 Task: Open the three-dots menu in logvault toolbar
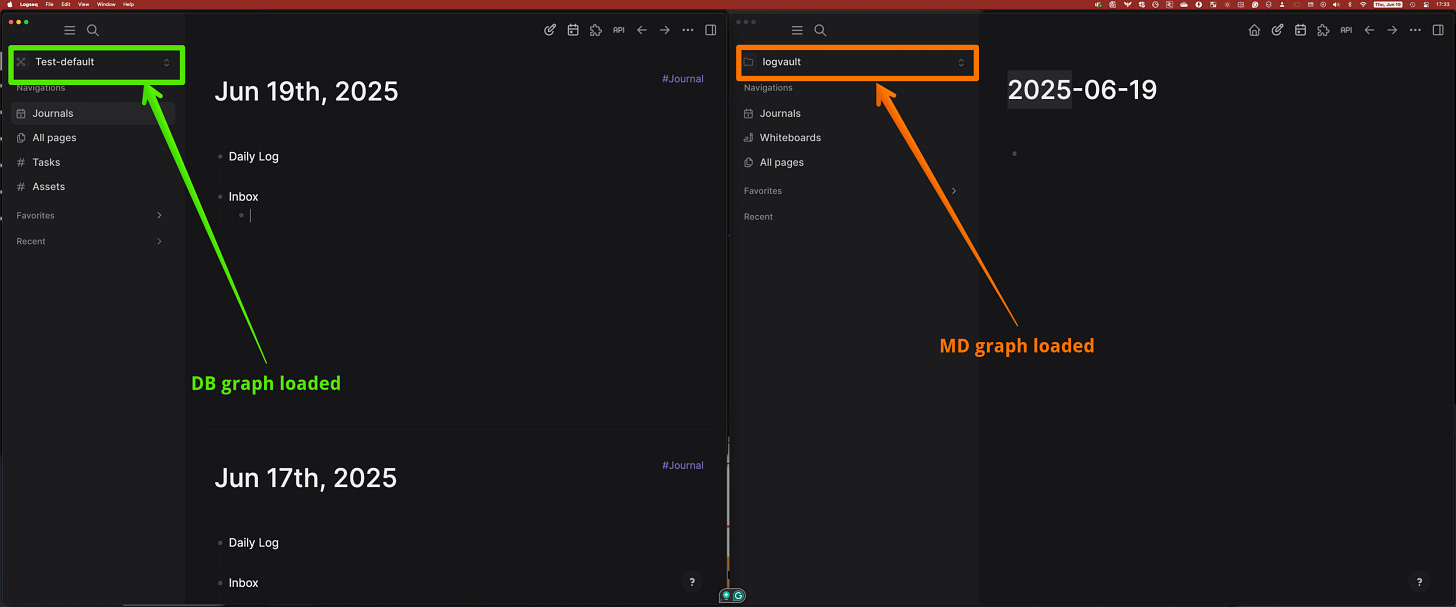click(1415, 30)
